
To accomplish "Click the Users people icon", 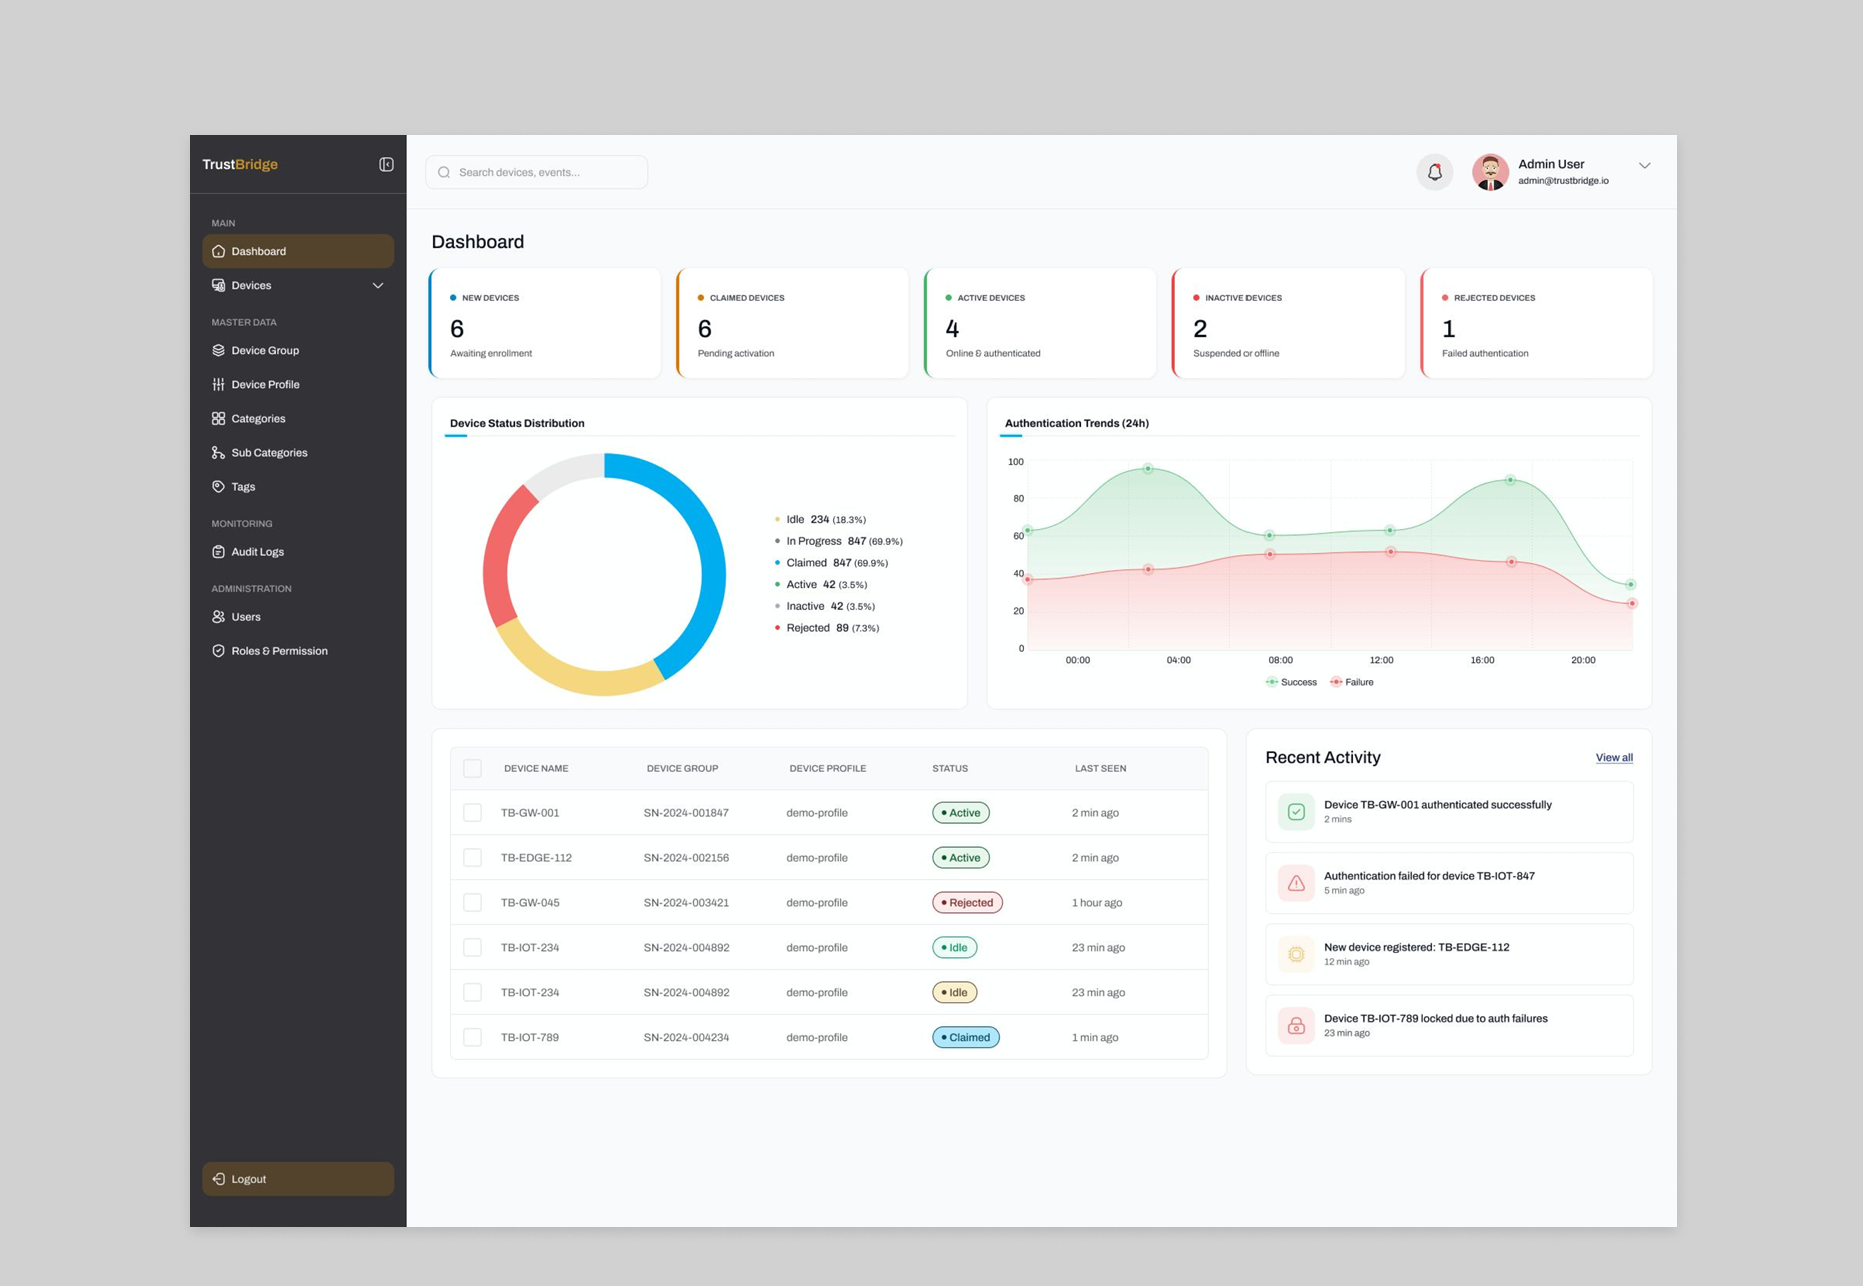I will 218,616.
